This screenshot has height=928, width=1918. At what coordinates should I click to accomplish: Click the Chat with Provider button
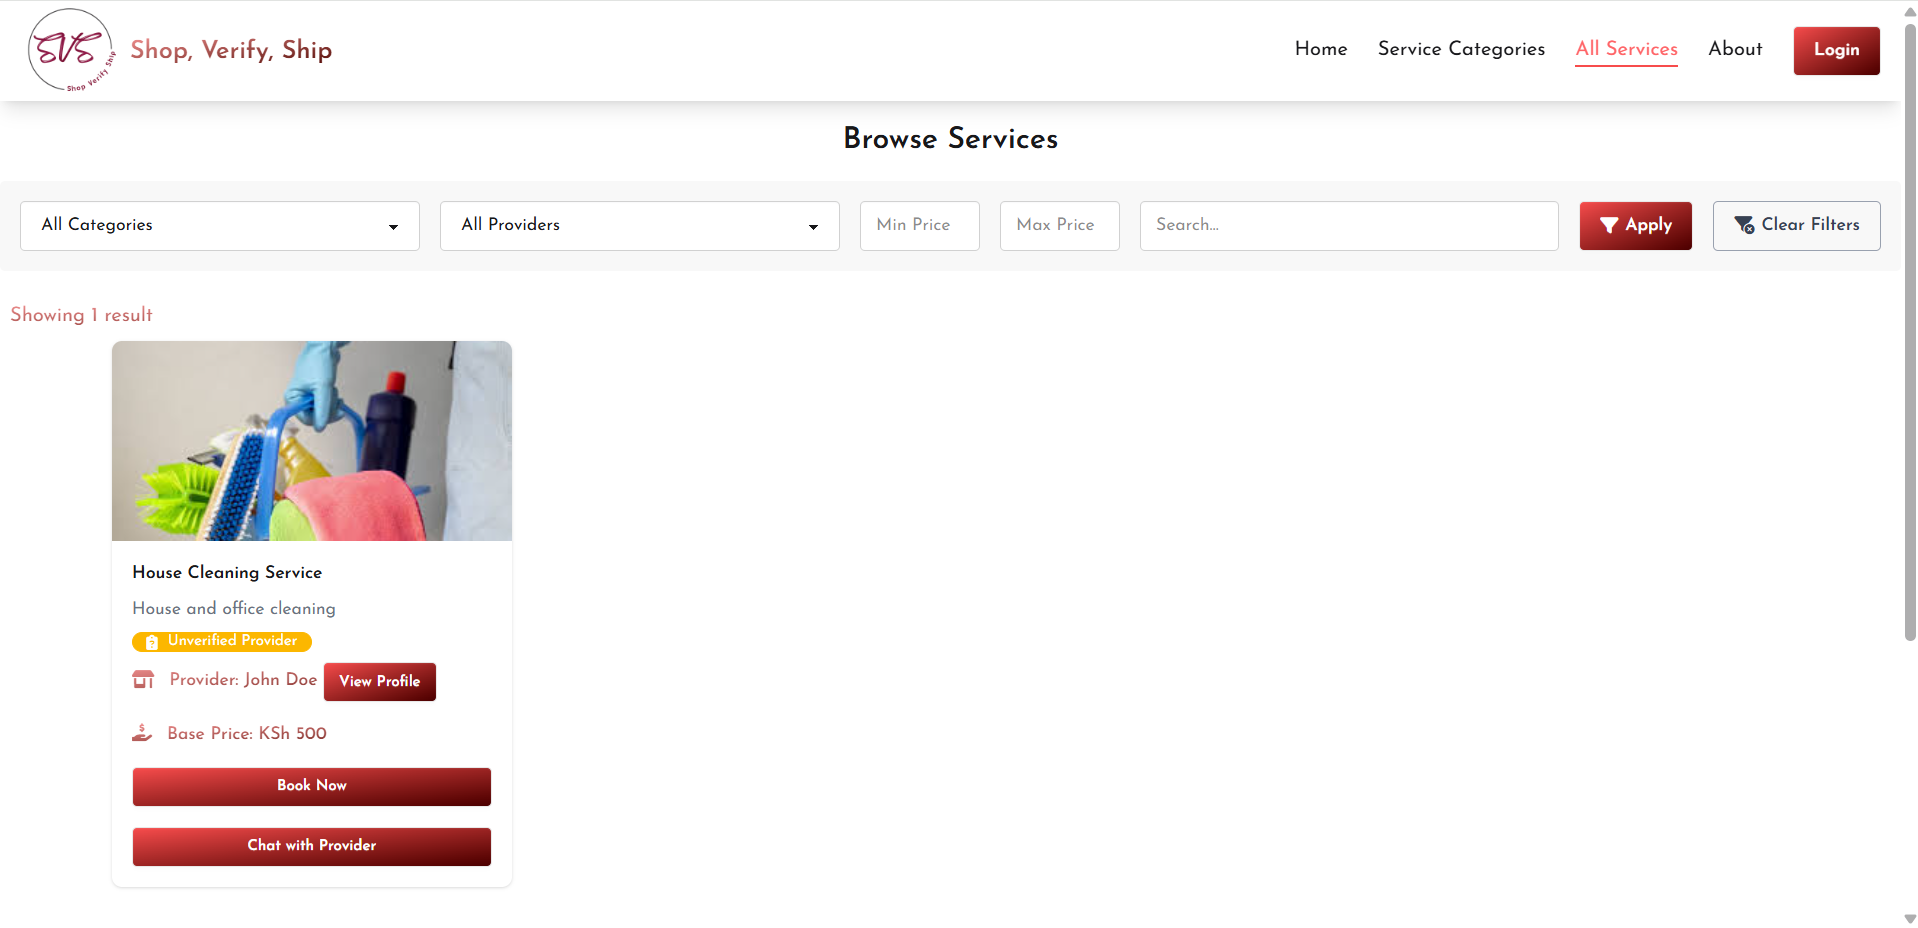pos(312,847)
